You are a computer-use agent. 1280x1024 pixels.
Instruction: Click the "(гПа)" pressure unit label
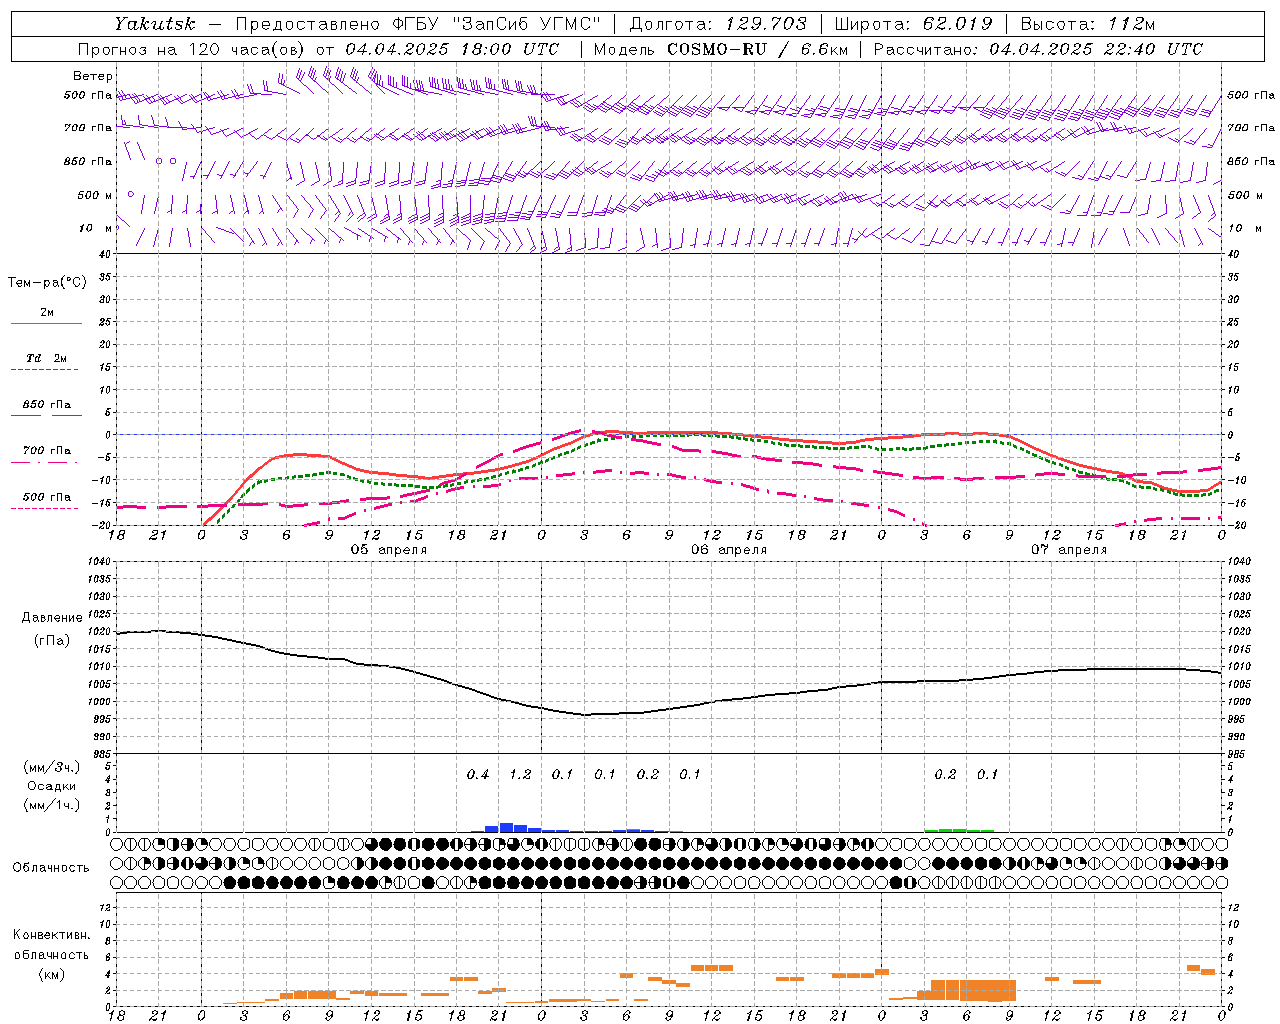pyautogui.click(x=52, y=640)
